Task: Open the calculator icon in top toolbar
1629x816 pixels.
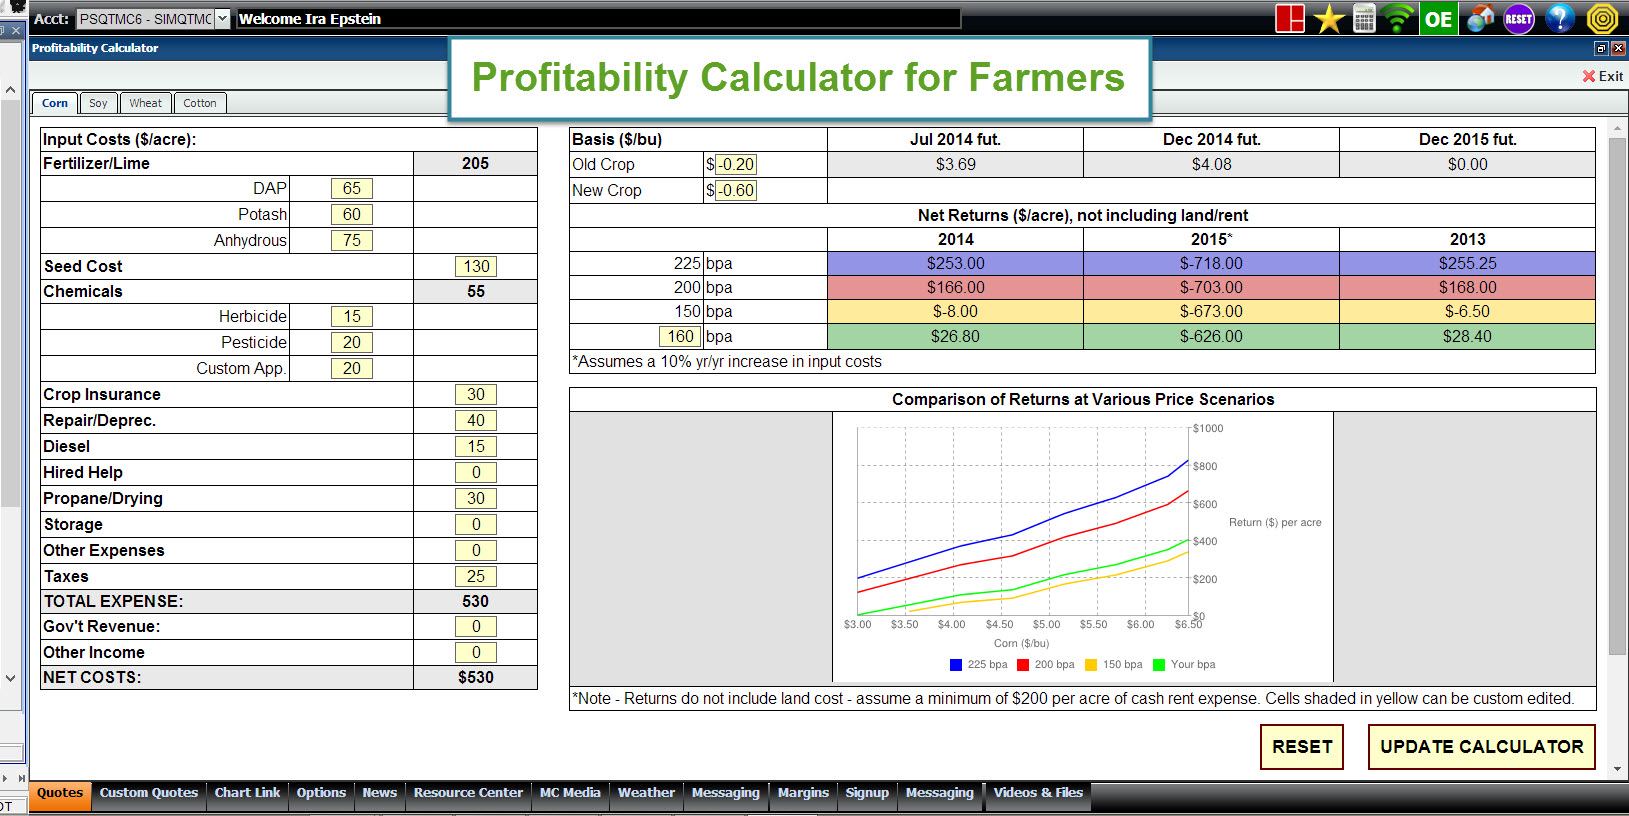Action: coord(1364,18)
